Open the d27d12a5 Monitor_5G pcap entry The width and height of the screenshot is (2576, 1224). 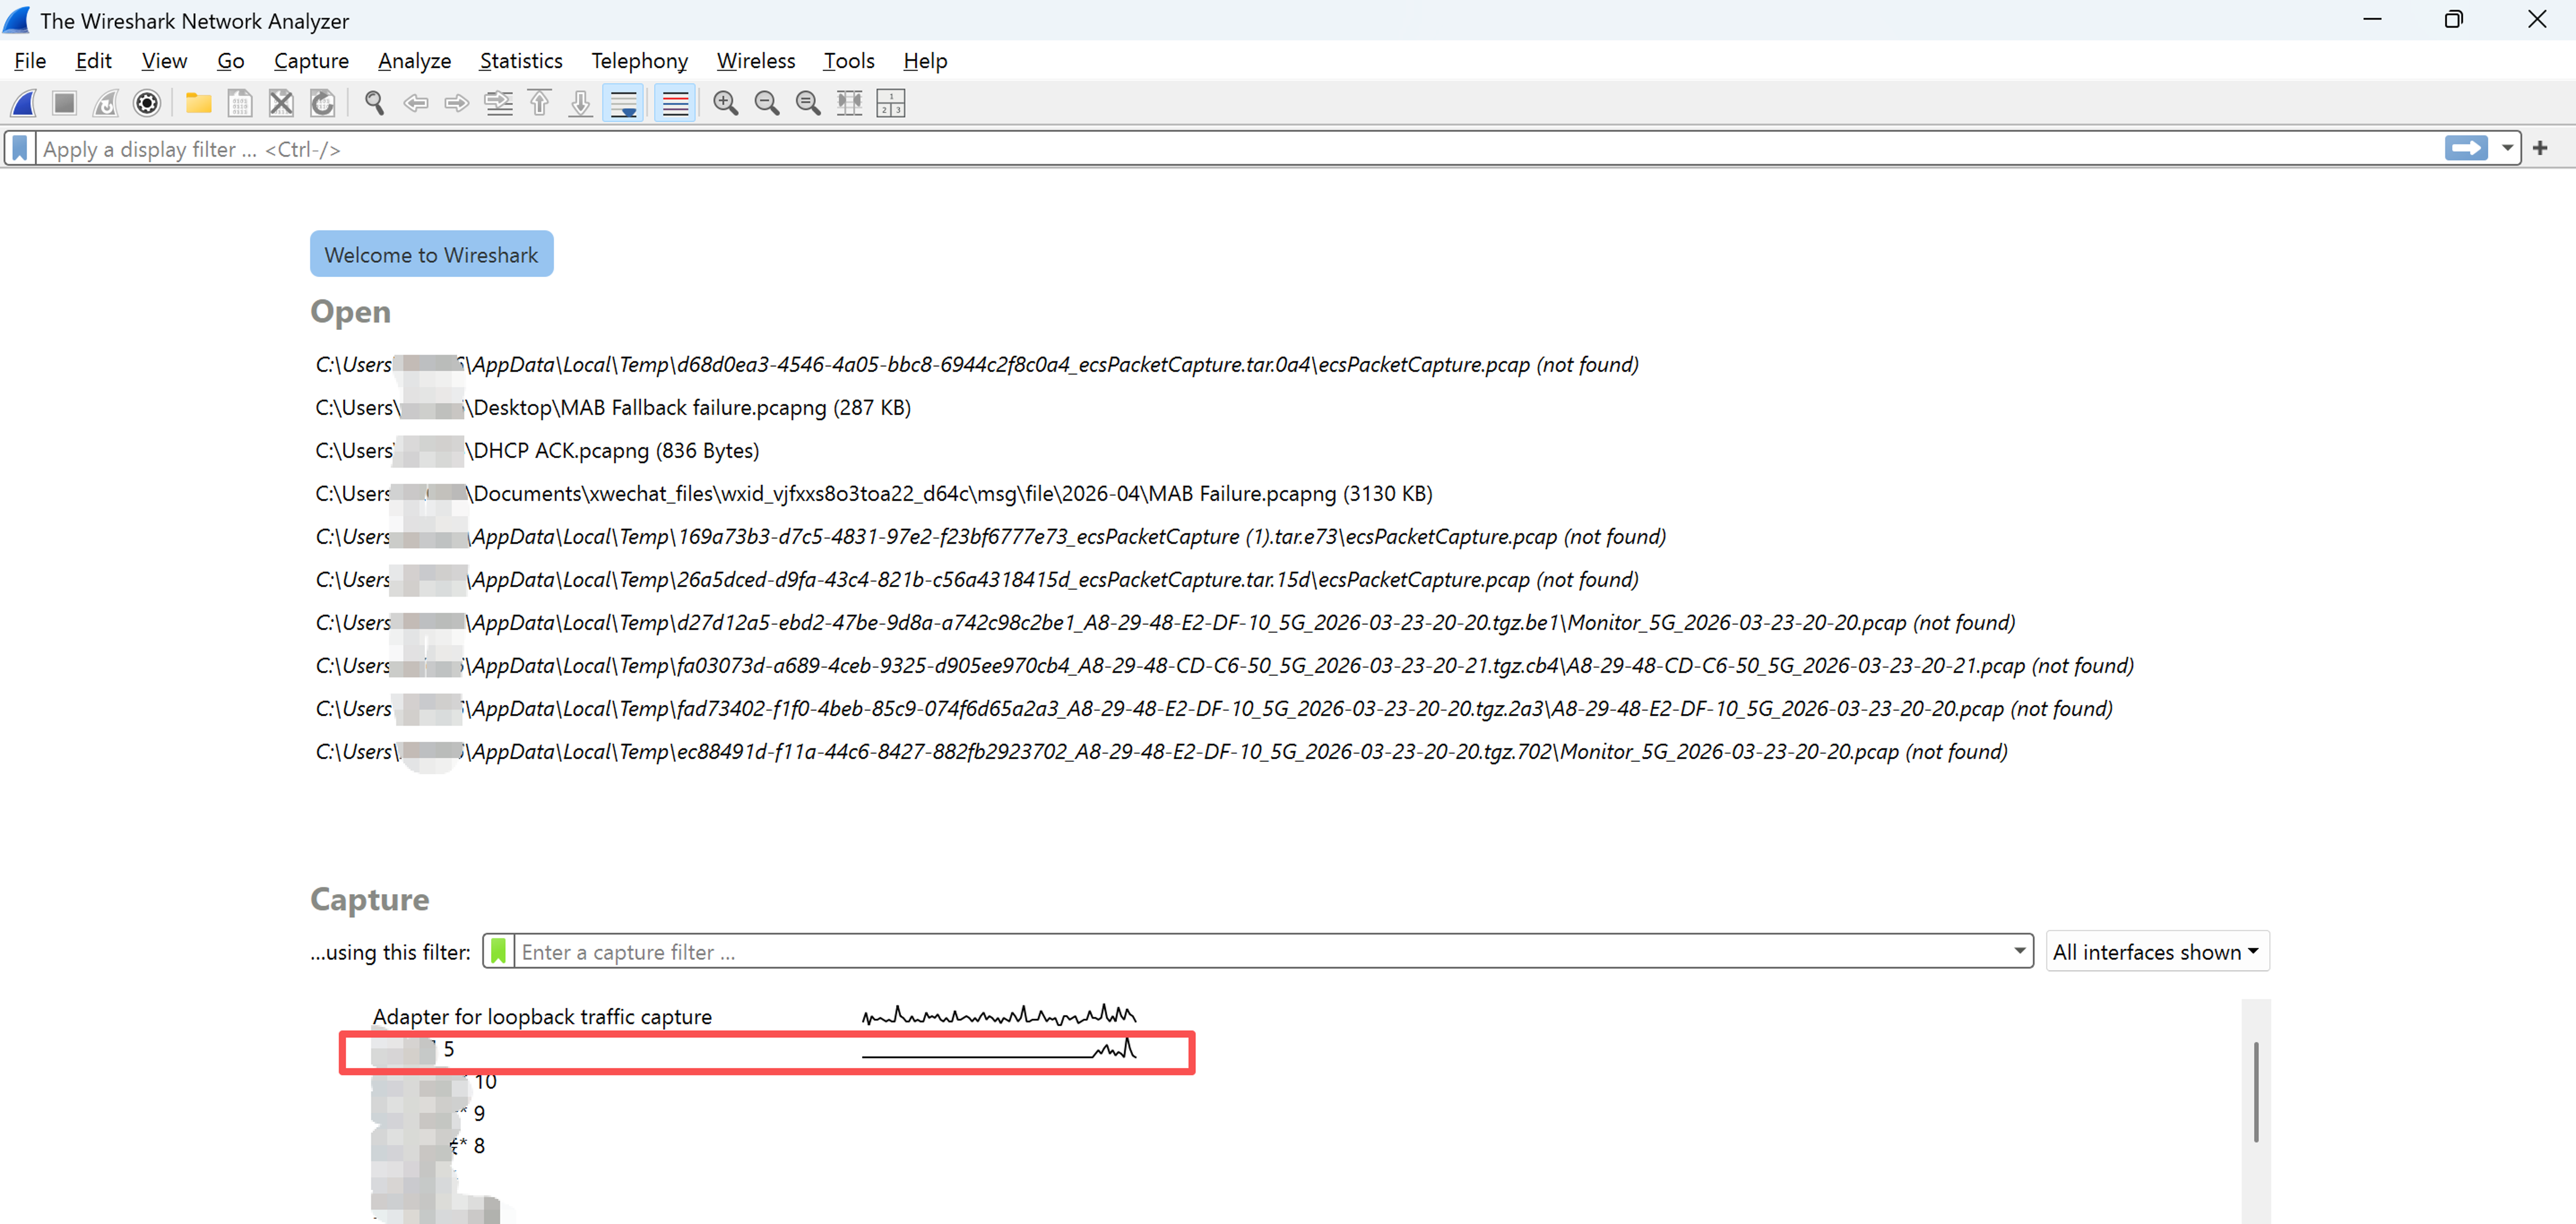1165,622
